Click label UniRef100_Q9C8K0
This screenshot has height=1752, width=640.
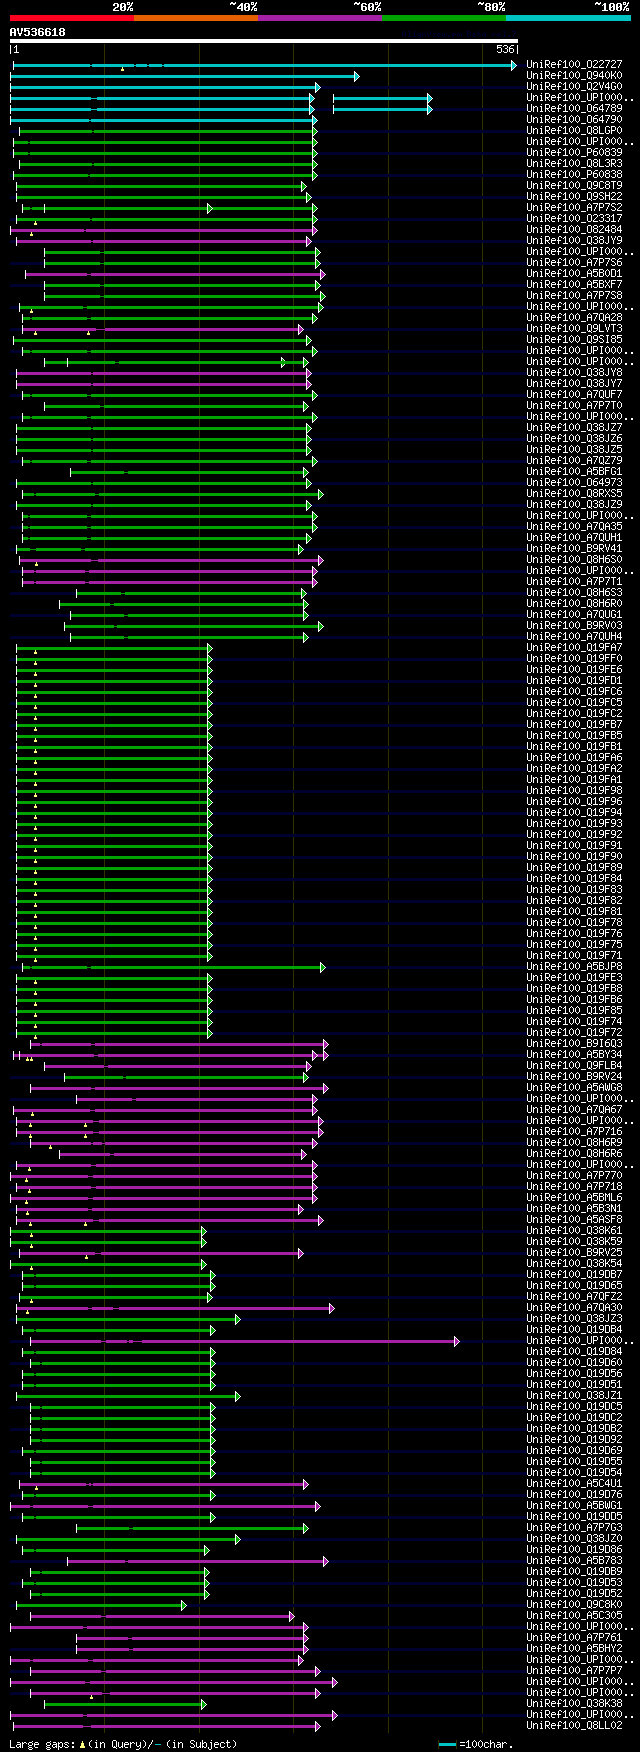[574, 1605]
